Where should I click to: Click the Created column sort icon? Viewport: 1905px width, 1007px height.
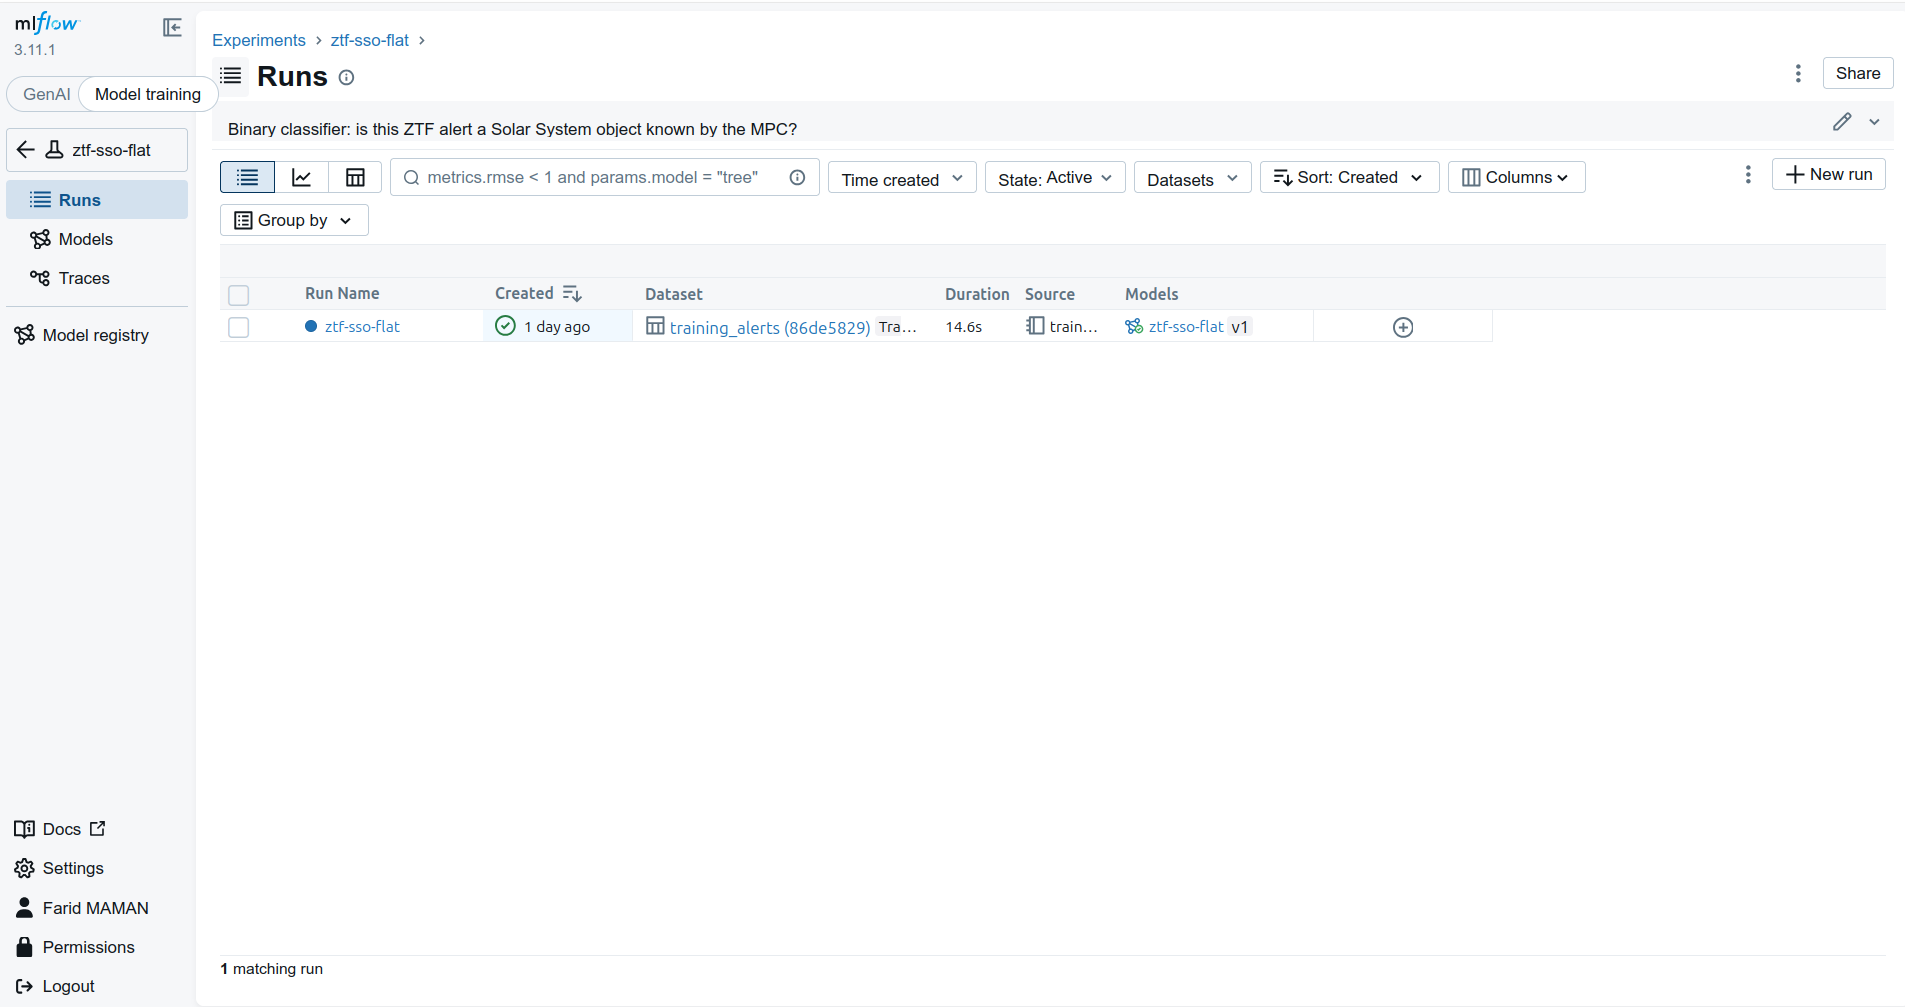(572, 293)
